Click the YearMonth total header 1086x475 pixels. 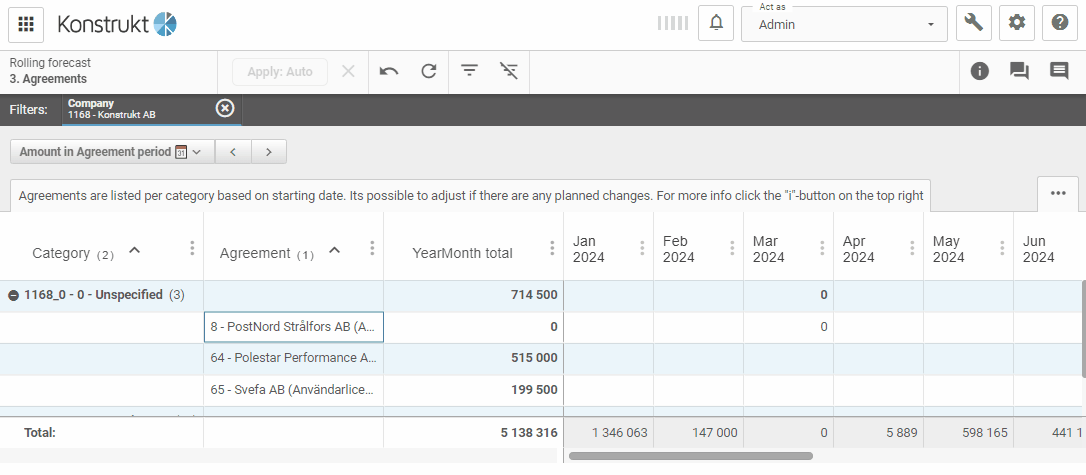[463, 253]
